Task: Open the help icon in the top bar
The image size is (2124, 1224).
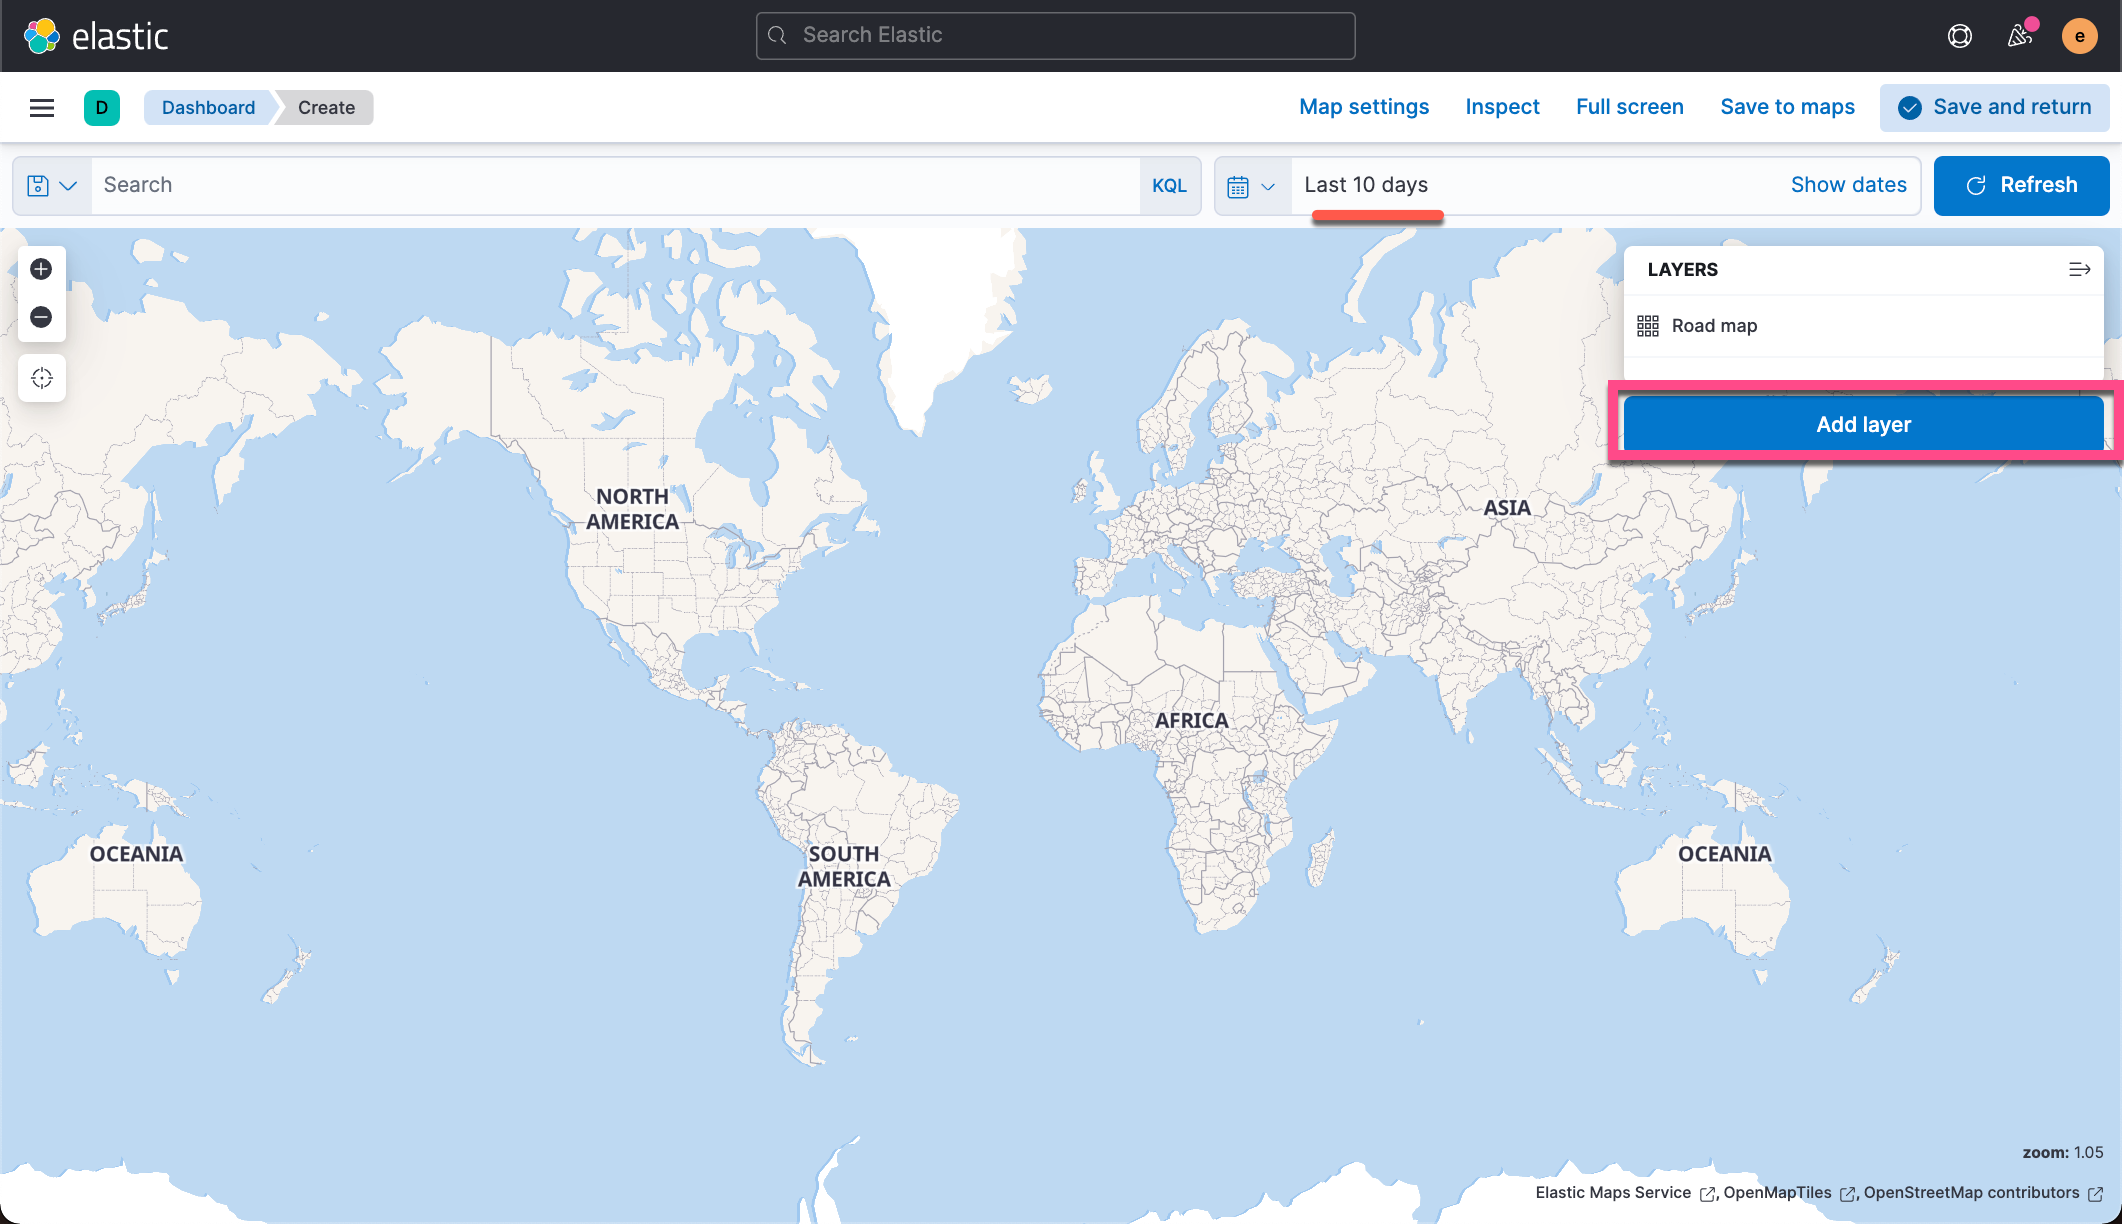Action: (x=1959, y=35)
